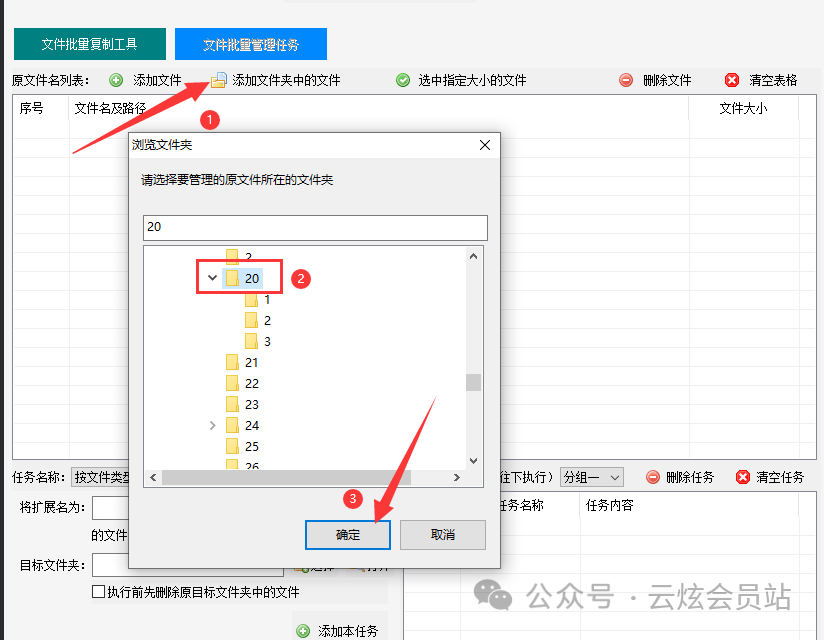Select folder 20 in the tree
Viewport: 824px width, 640px height.
point(252,278)
